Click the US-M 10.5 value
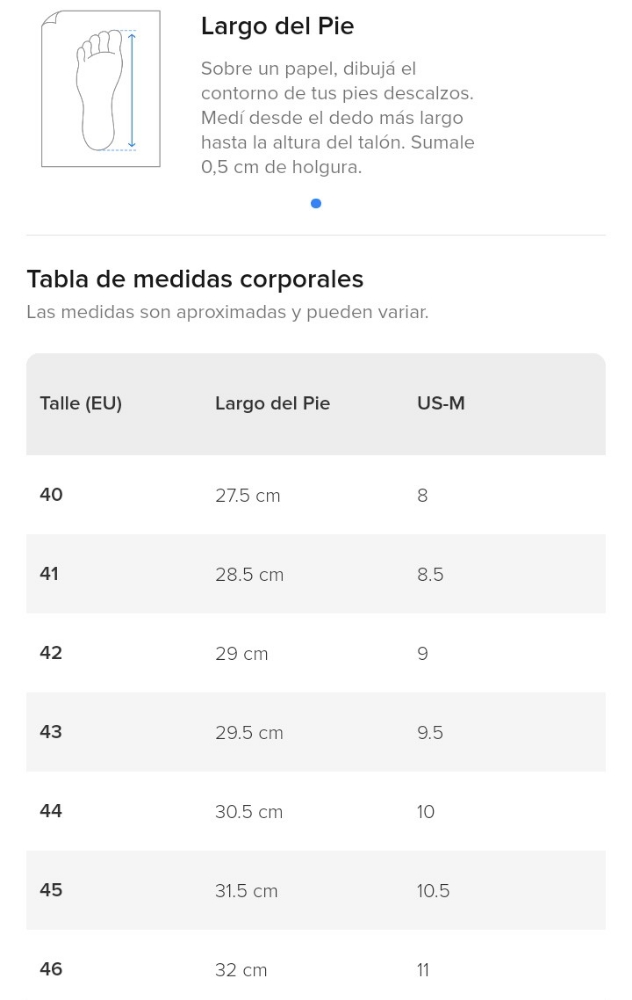The height and width of the screenshot is (1000, 632). (433, 891)
